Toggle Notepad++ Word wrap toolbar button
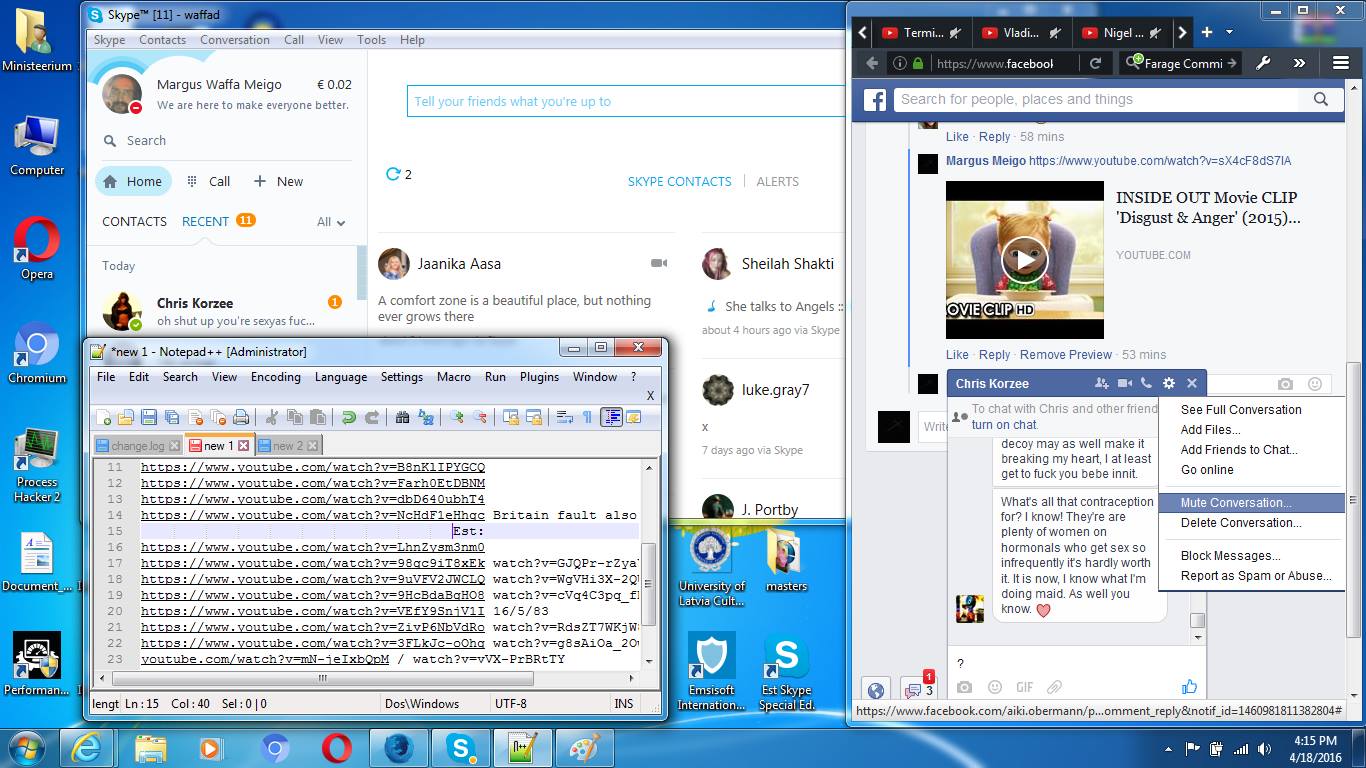This screenshot has height=768, width=1366. 564,417
